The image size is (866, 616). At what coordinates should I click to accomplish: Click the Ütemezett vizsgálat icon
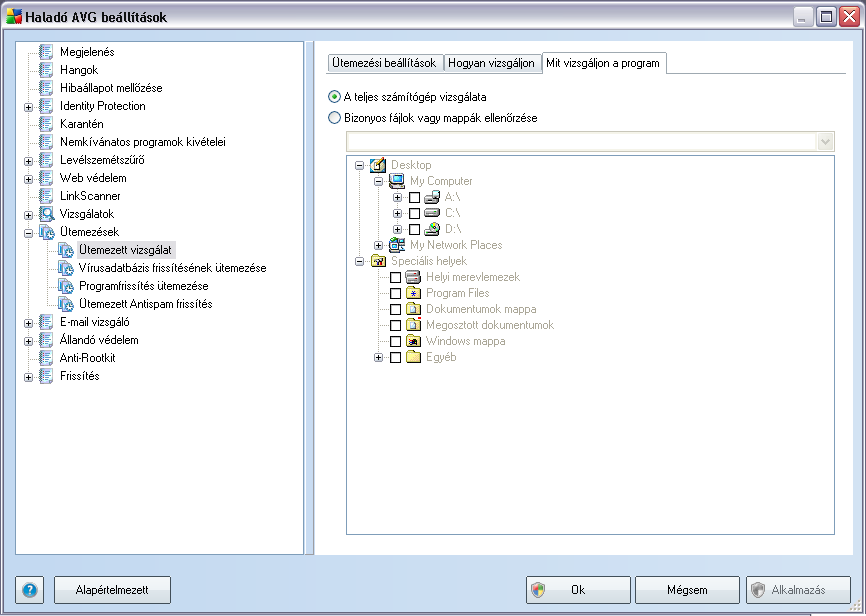point(66,250)
